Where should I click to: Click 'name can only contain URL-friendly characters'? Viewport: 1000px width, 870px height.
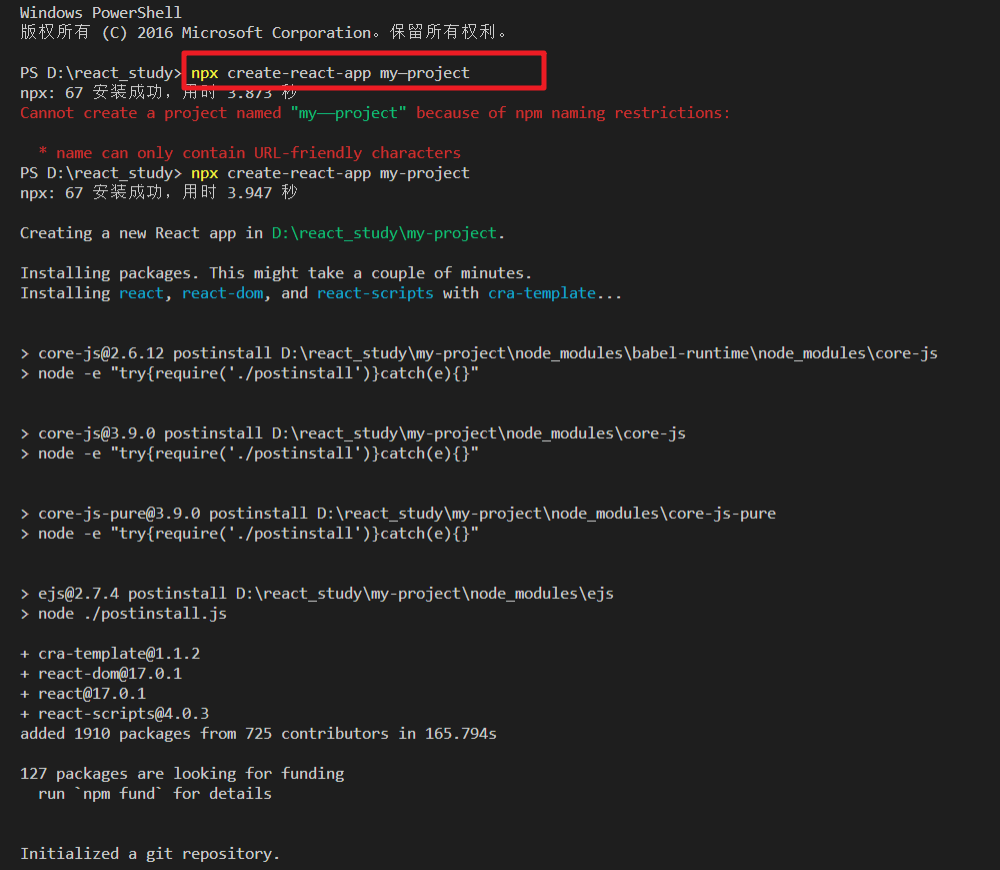pyautogui.click(x=258, y=153)
